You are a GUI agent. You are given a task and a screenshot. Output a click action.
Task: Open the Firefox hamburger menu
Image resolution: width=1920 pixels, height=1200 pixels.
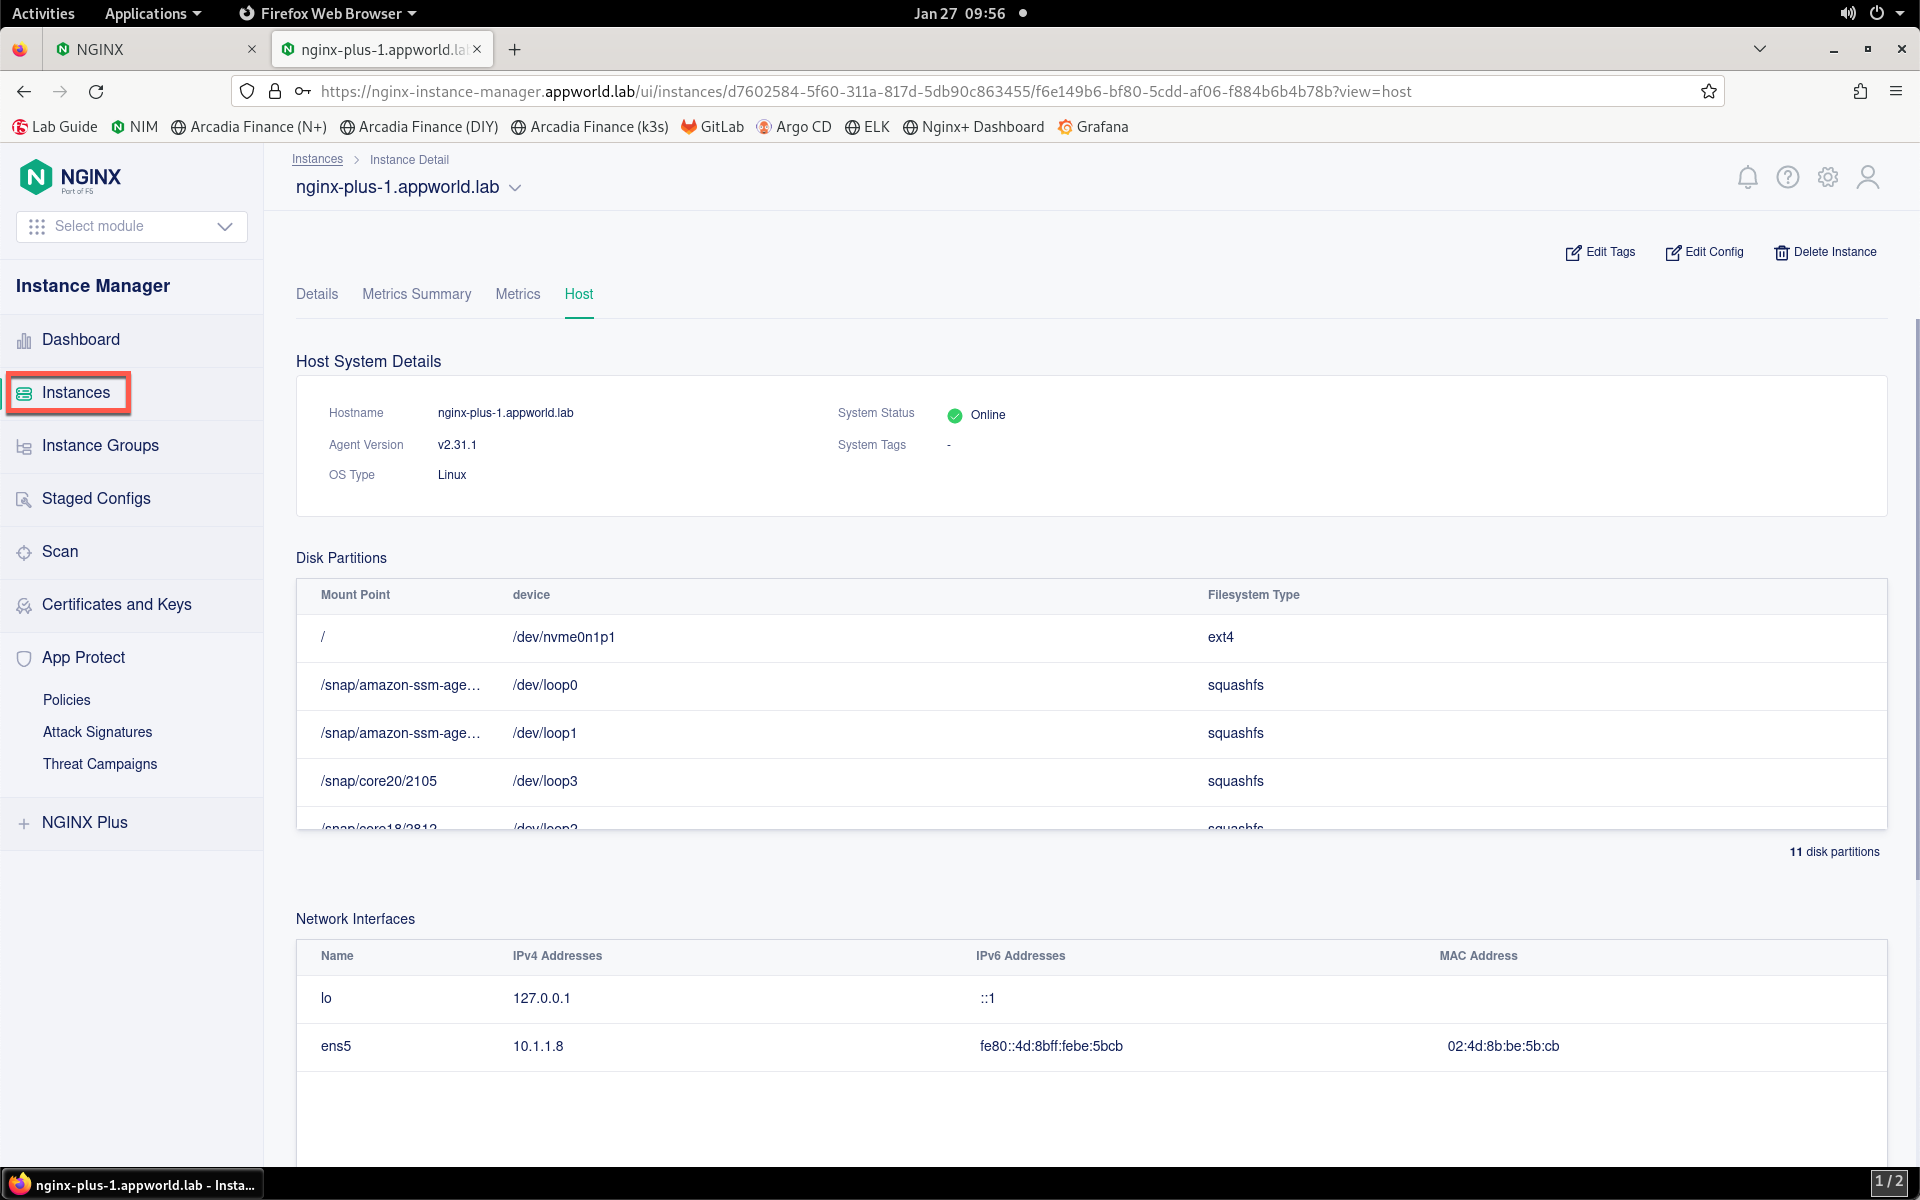1895,92
